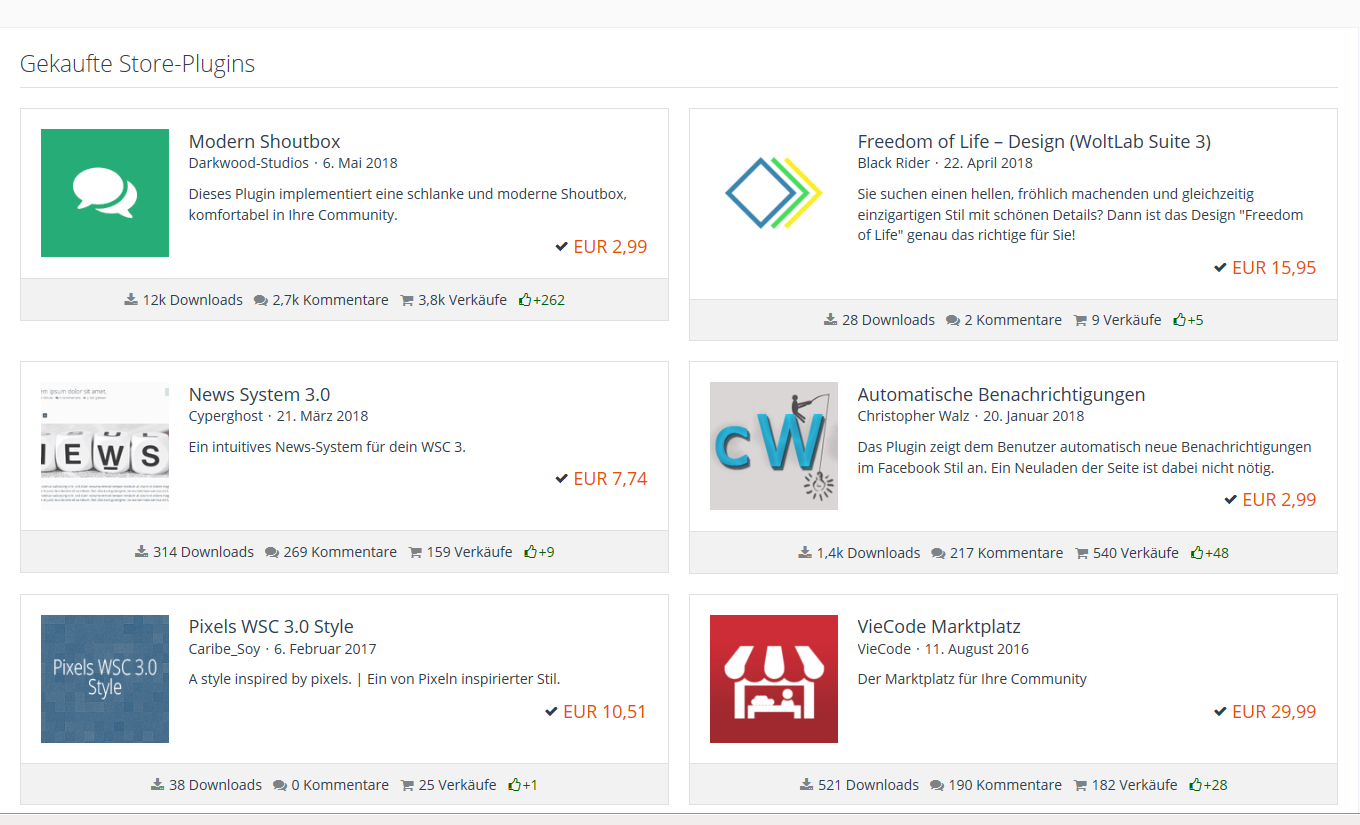Open the News System 3.0 thumbnail
The height and width of the screenshot is (825, 1360).
point(105,446)
